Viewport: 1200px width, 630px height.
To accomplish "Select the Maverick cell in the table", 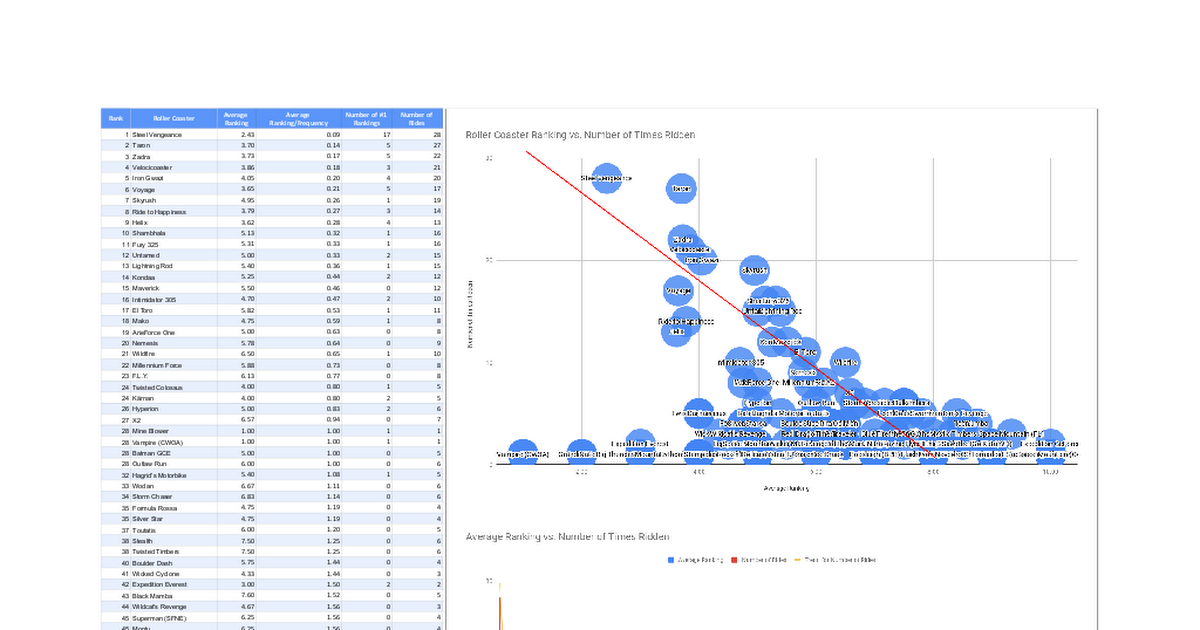I will tap(172, 288).
